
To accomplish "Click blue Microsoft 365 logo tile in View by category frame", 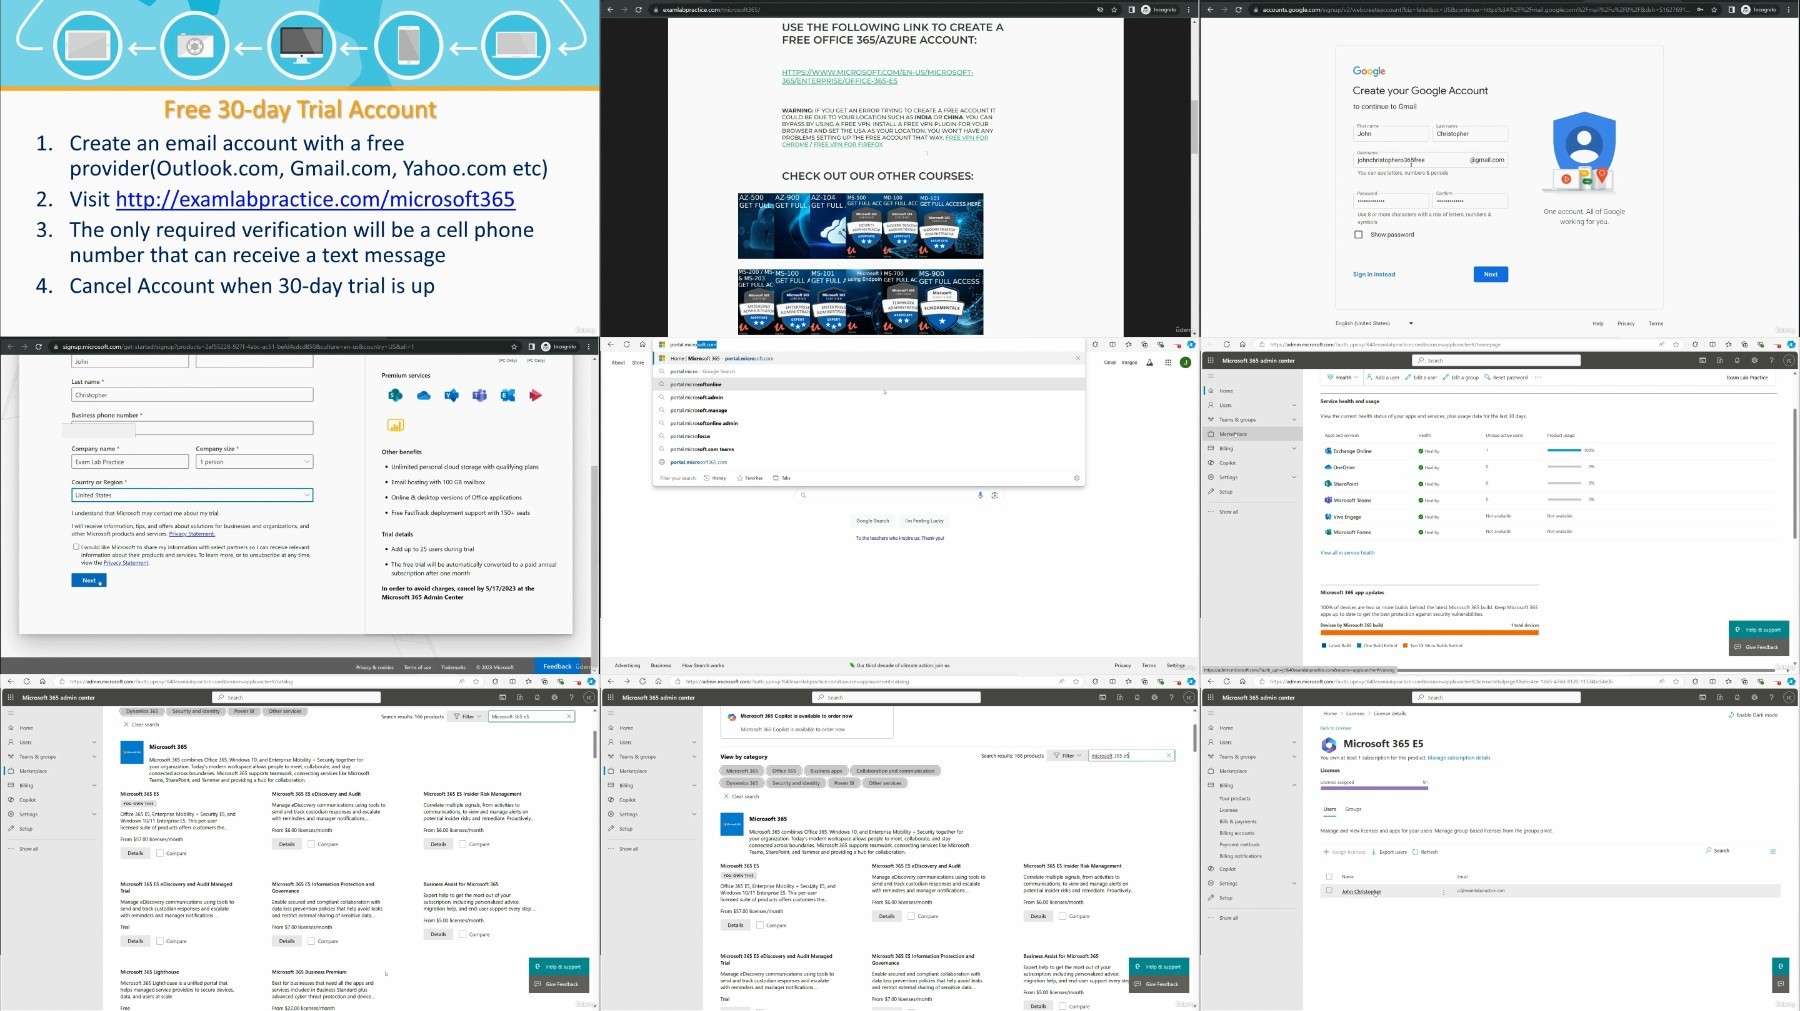I will tap(732, 825).
